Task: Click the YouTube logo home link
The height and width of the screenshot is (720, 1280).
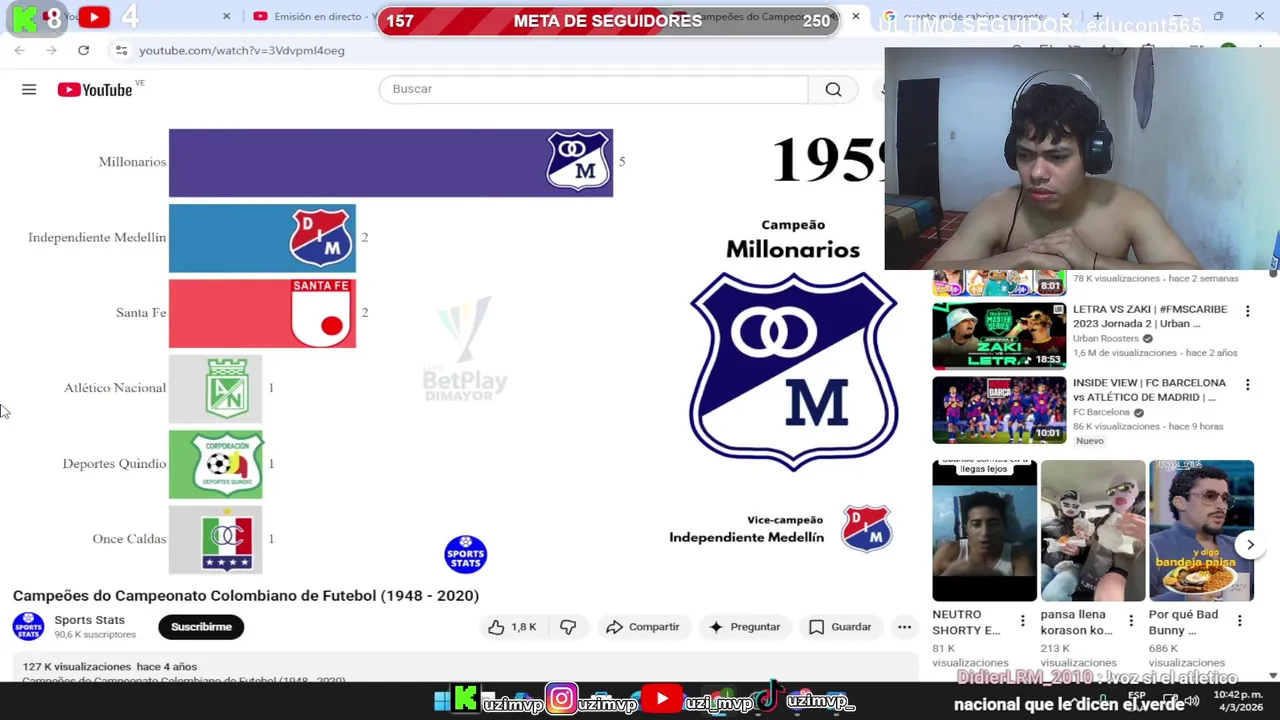Action: pos(95,90)
